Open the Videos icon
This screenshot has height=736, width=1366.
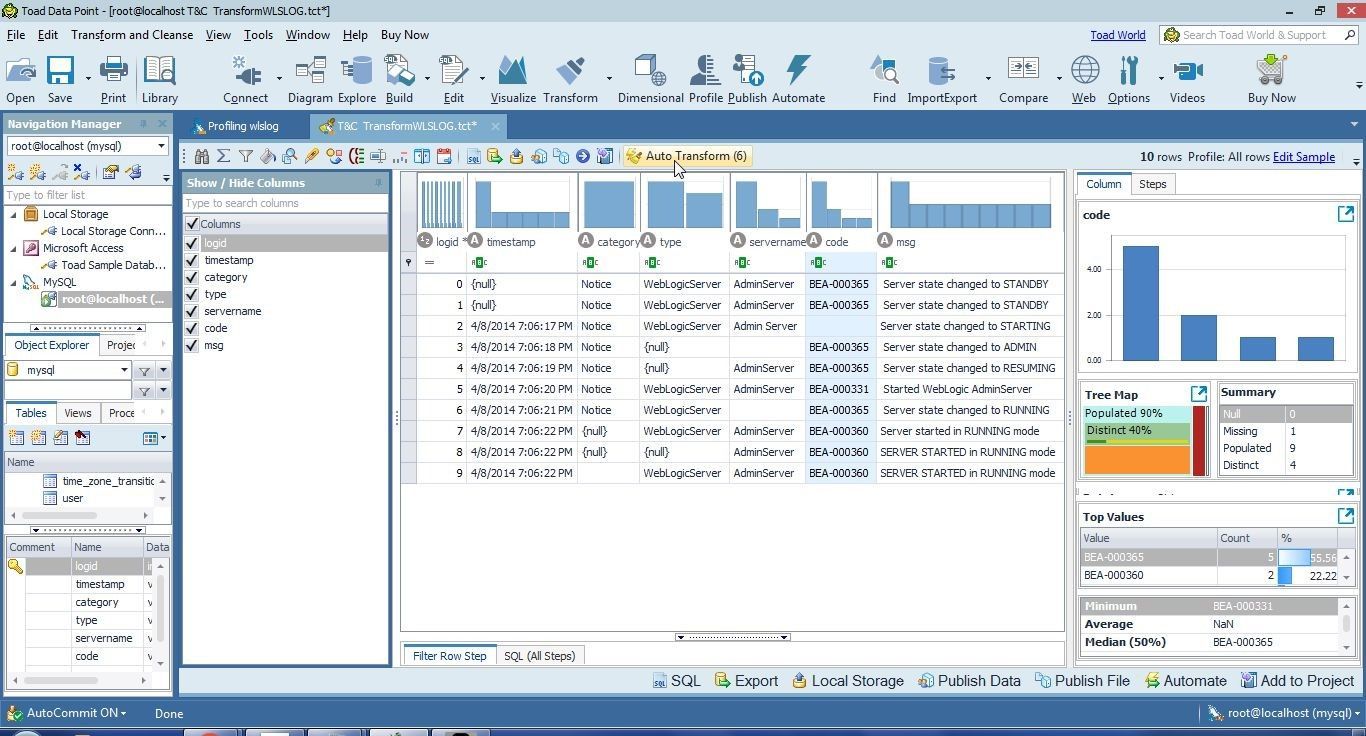pyautogui.click(x=1187, y=79)
